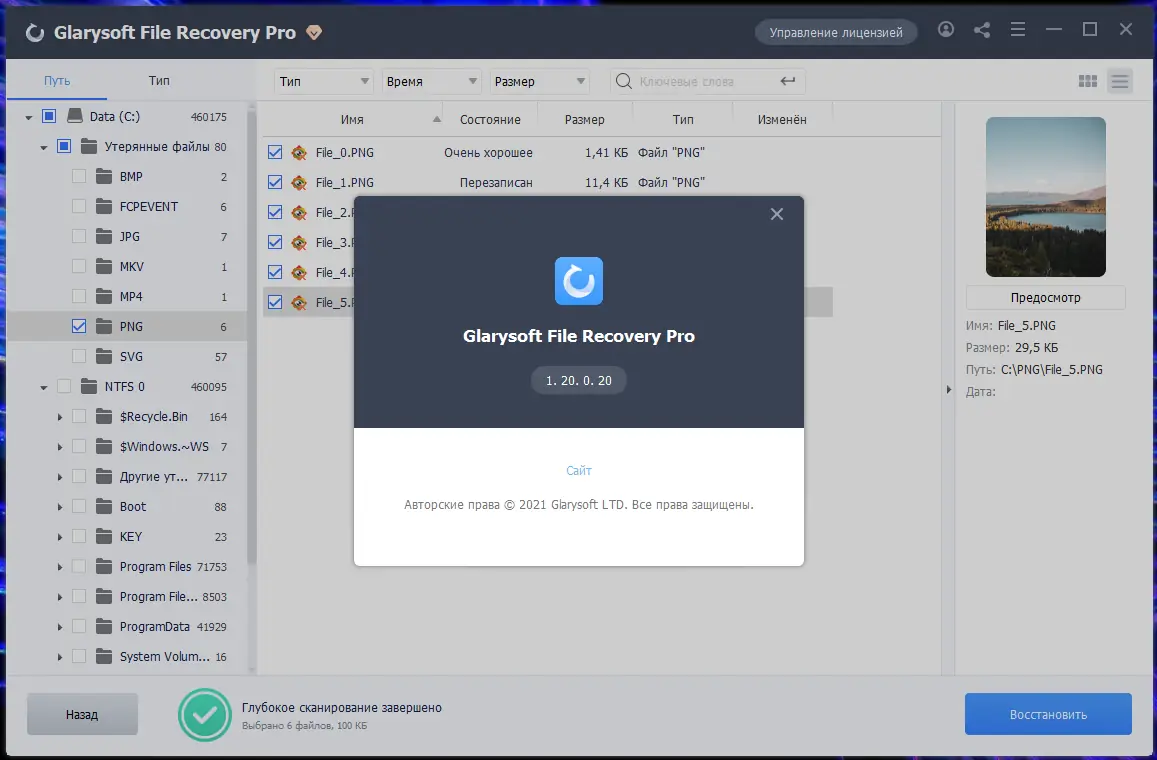The height and width of the screenshot is (760, 1157).
Task: Switch to list view
Action: point(1120,81)
